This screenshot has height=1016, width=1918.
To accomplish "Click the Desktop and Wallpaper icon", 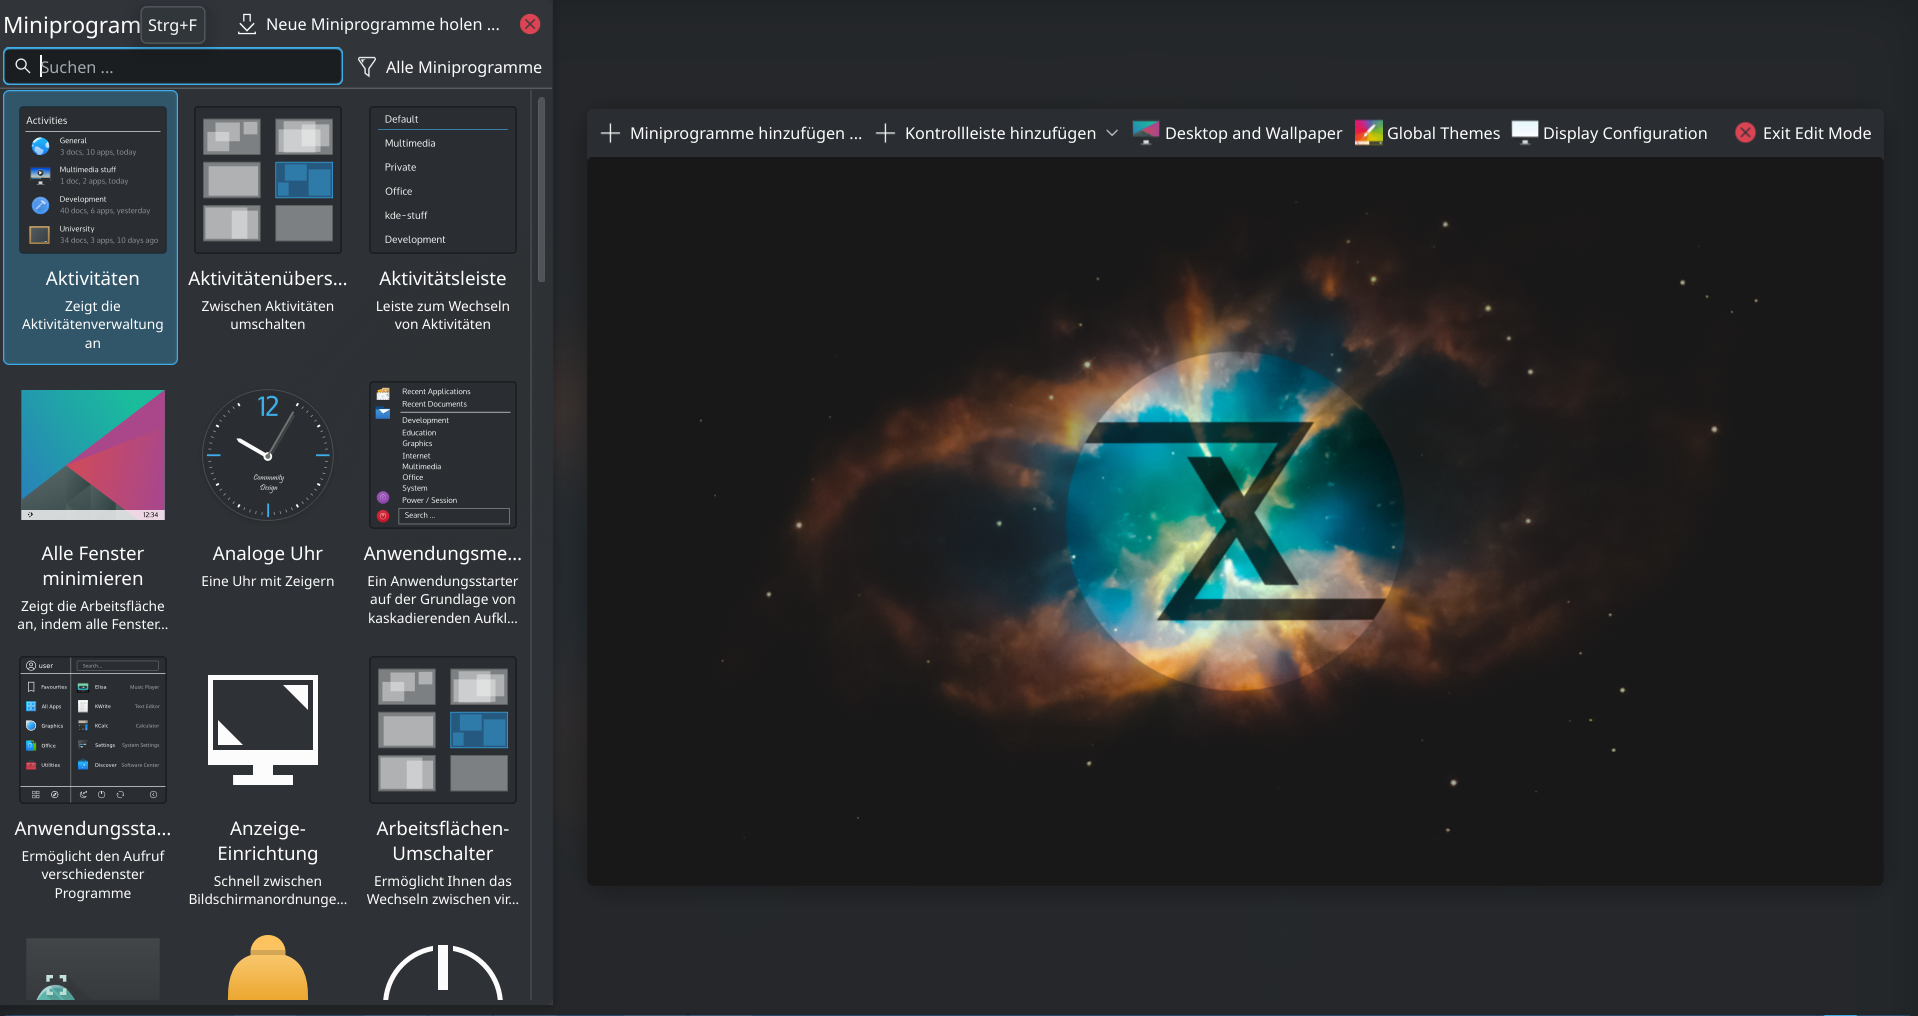I will 1146,133.
